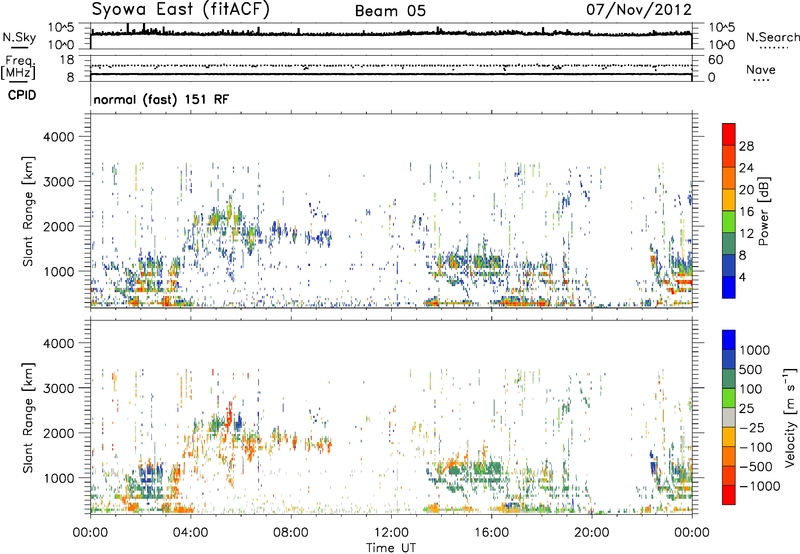Click the '18' frequency tick label
Image resolution: width=800 pixels, height=554 pixels.
pos(66,60)
